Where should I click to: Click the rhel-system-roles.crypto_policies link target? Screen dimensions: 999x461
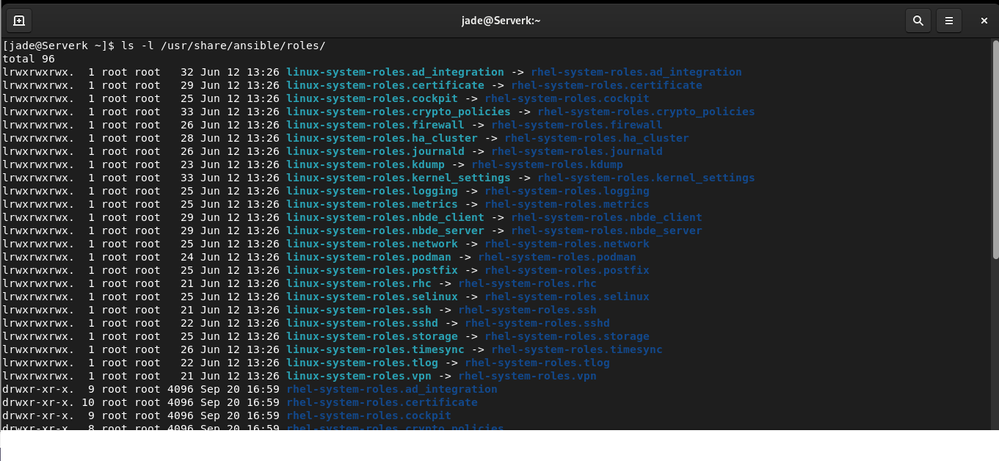(646, 112)
